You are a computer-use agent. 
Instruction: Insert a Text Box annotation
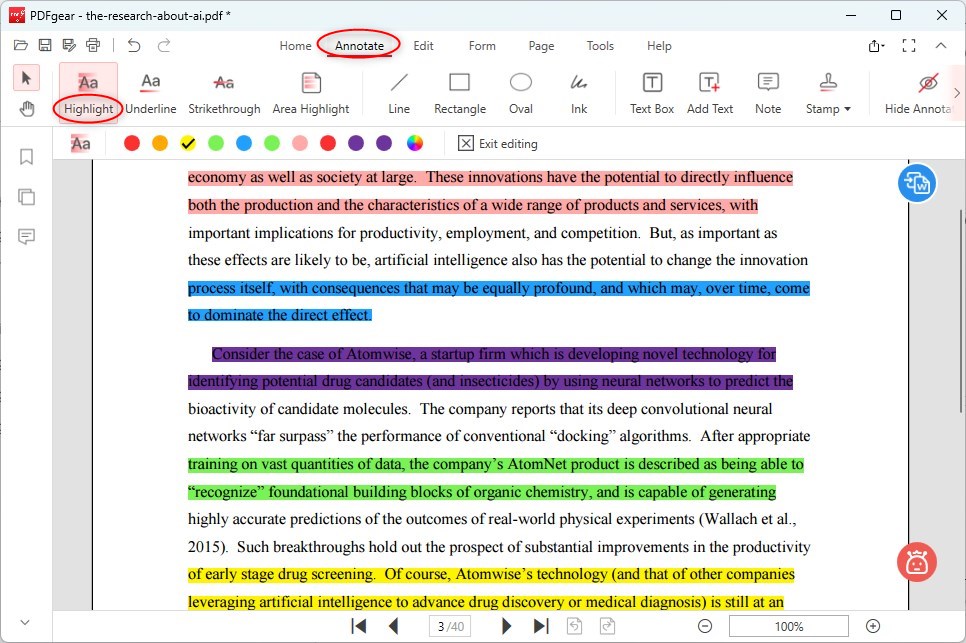pyautogui.click(x=651, y=90)
